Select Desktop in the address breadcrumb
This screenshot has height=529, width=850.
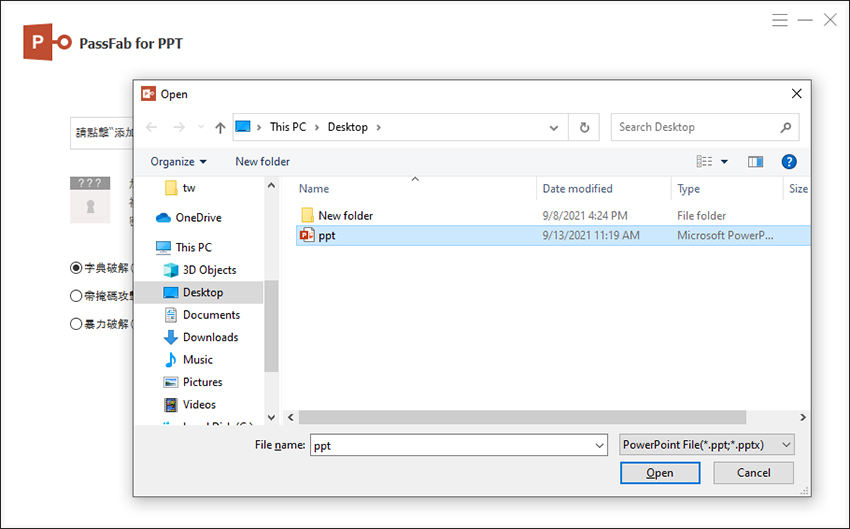tap(347, 127)
